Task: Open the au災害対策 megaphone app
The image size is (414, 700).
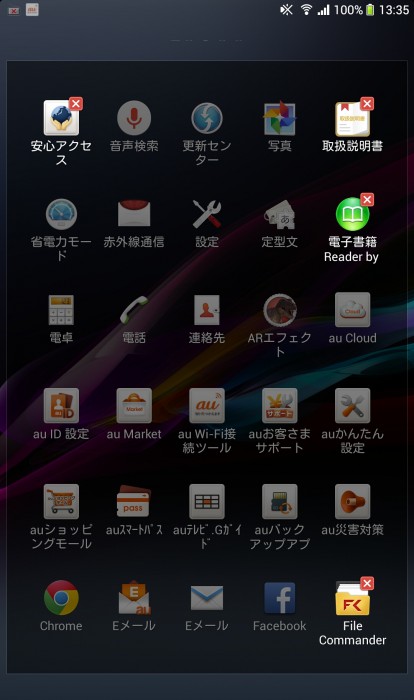Action: coord(352,501)
